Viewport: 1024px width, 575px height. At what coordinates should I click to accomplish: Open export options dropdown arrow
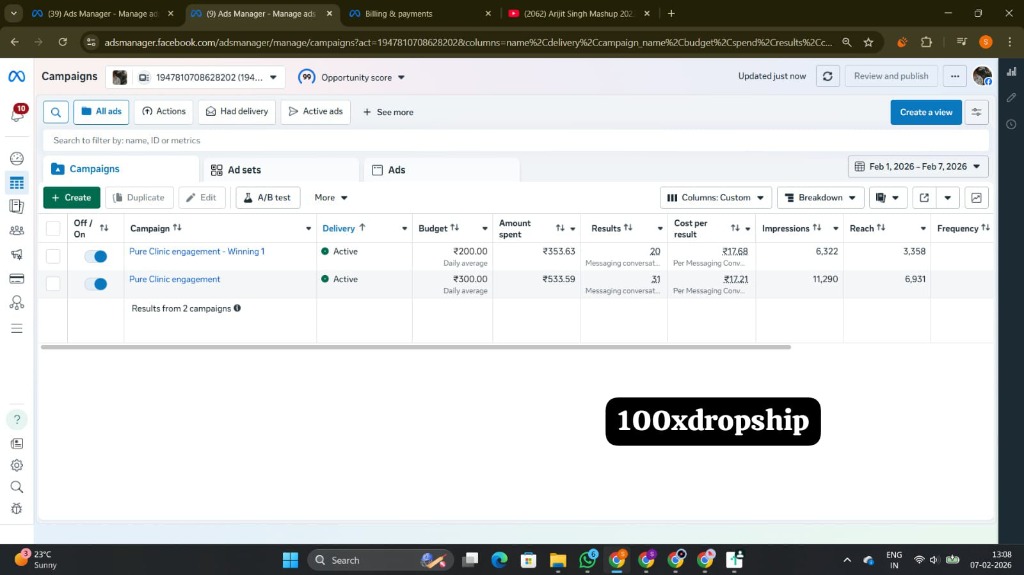pos(948,198)
